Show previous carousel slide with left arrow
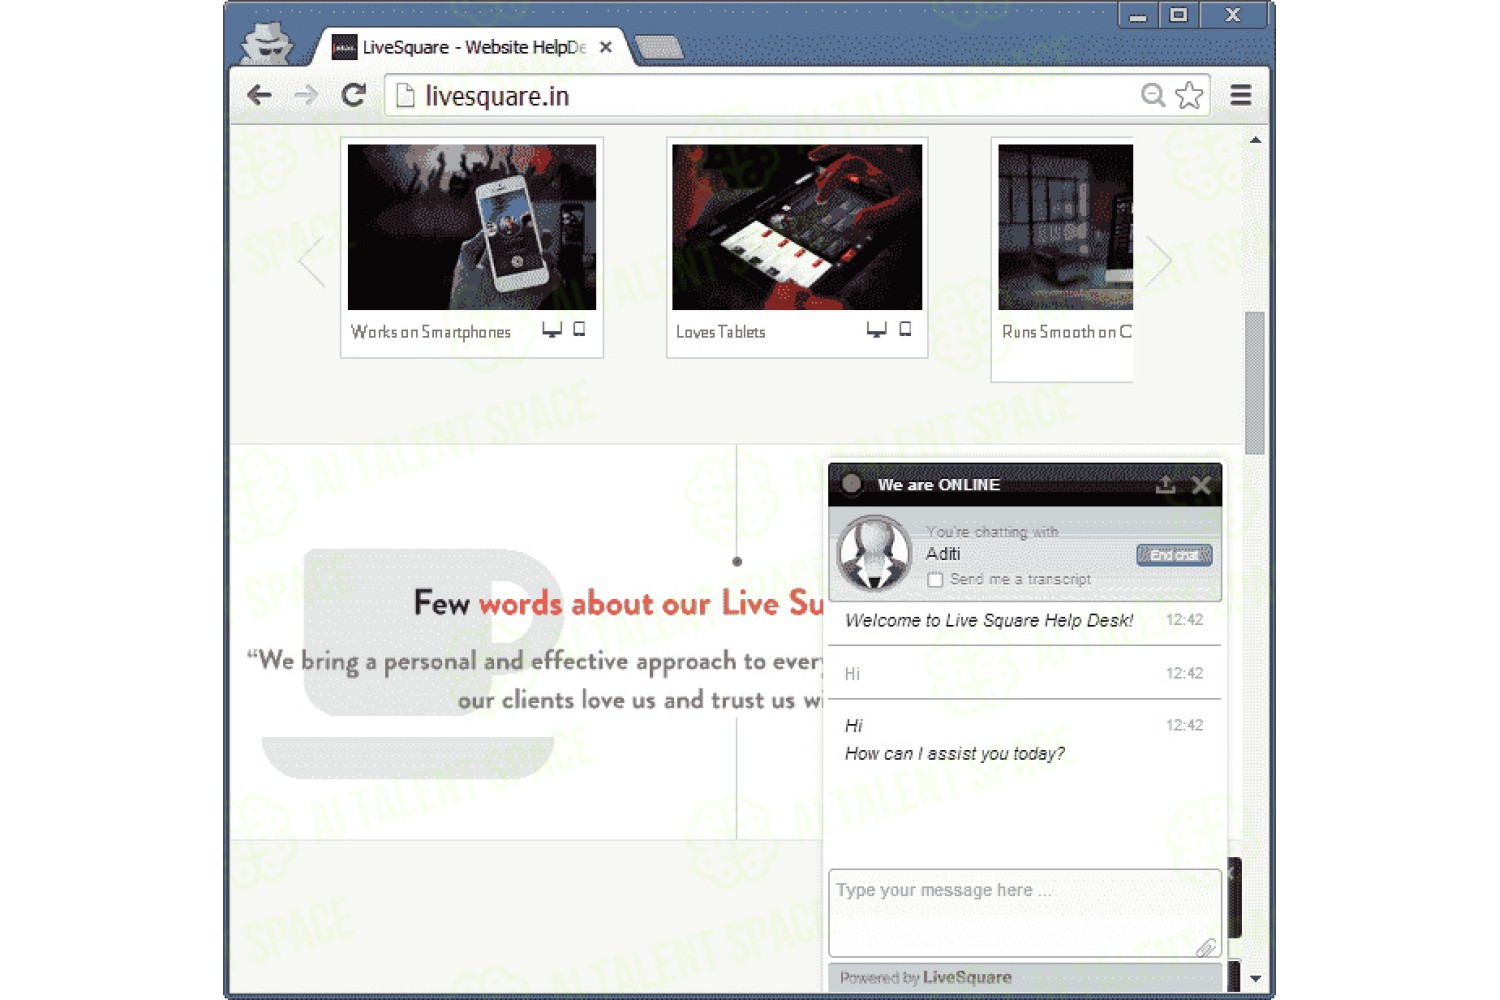 (312, 262)
